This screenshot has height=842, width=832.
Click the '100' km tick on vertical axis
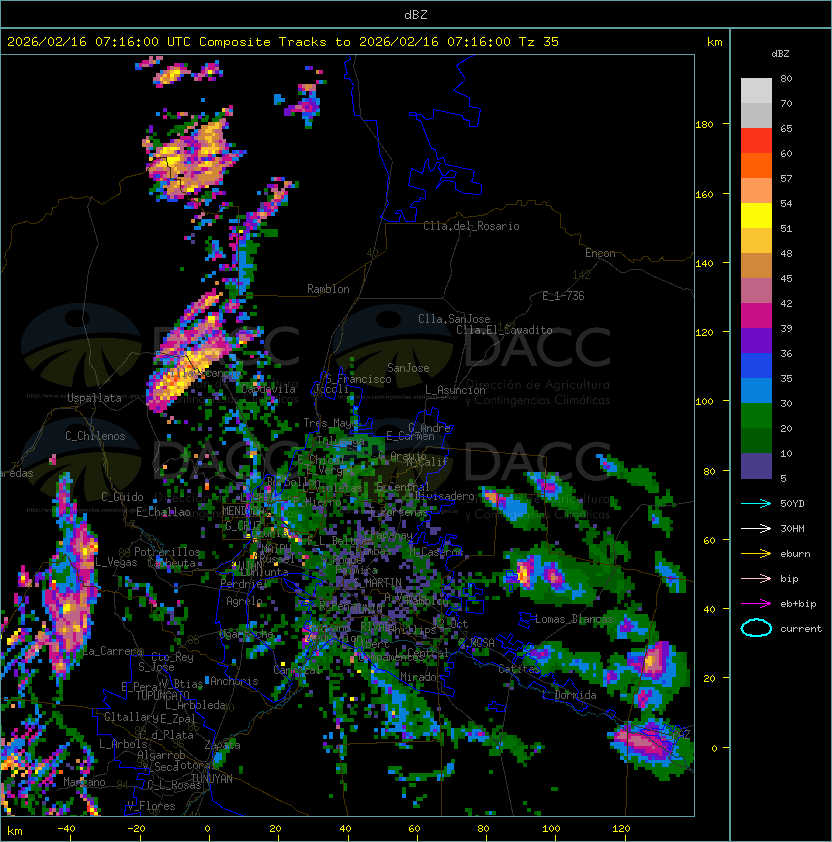(x=704, y=402)
